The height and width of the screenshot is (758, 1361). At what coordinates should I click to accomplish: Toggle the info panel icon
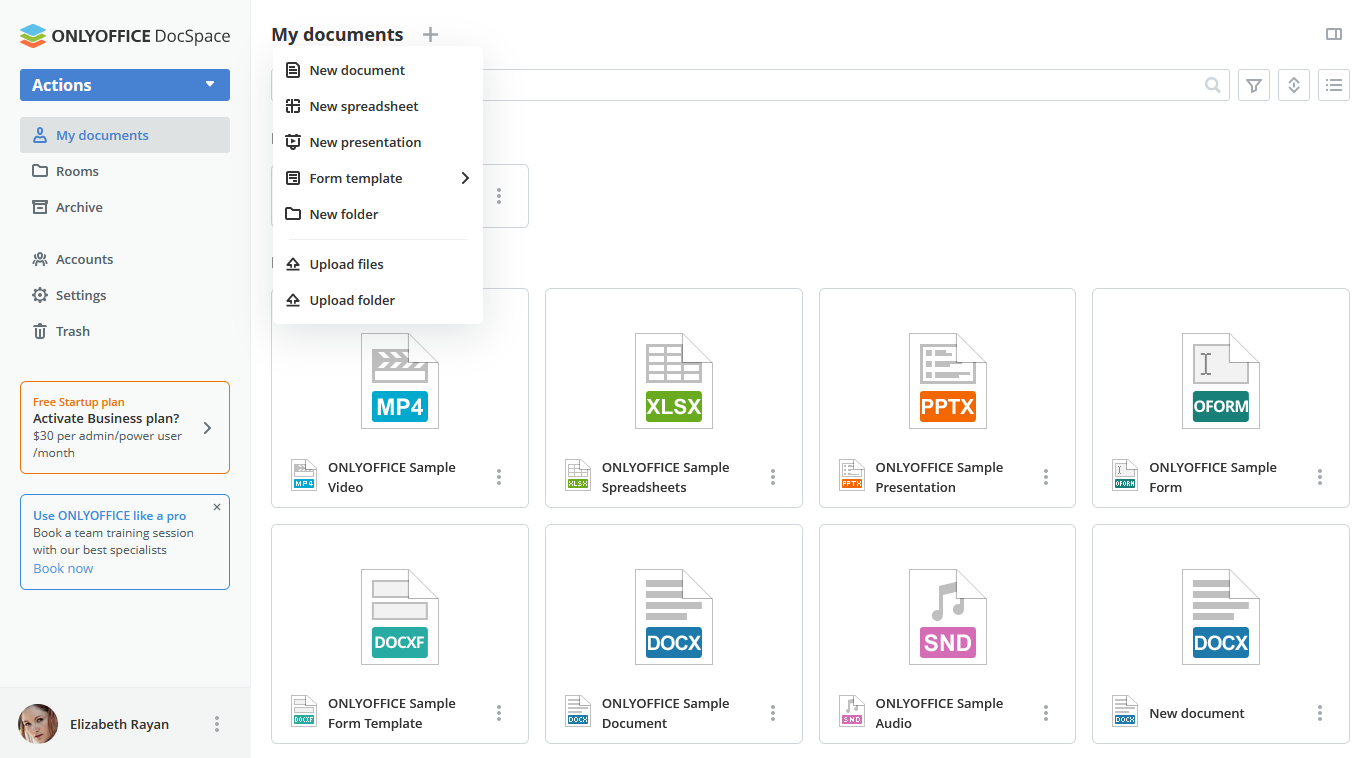coord(1334,33)
